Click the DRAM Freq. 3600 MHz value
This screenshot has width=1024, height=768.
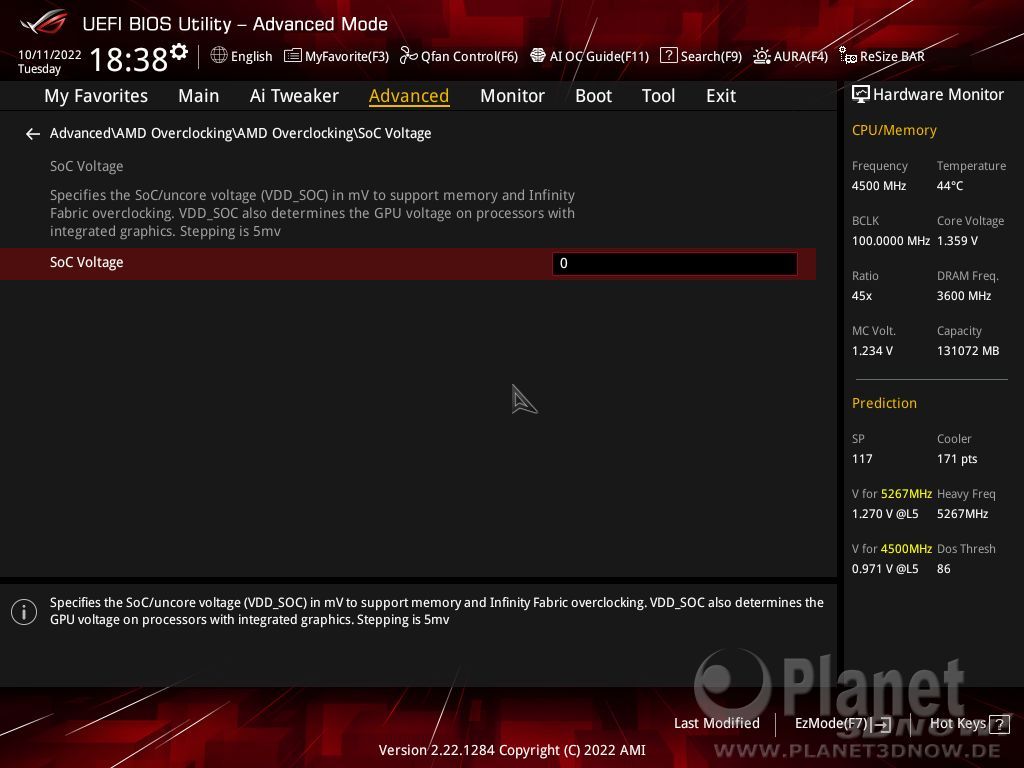click(x=964, y=296)
